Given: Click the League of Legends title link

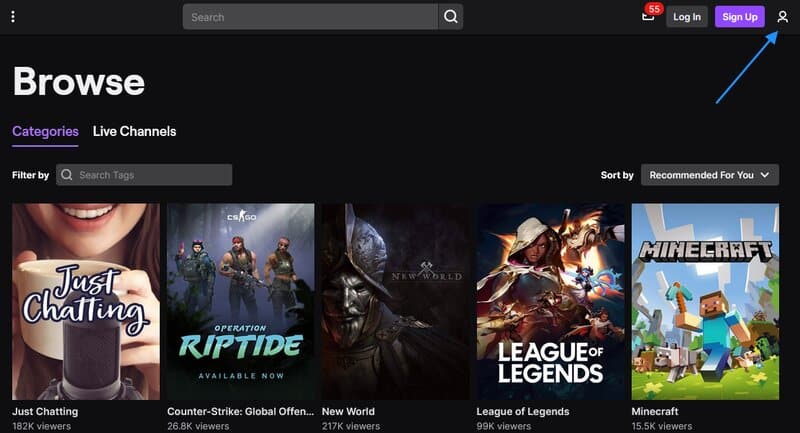Looking at the screenshot, I should [x=523, y=412].
